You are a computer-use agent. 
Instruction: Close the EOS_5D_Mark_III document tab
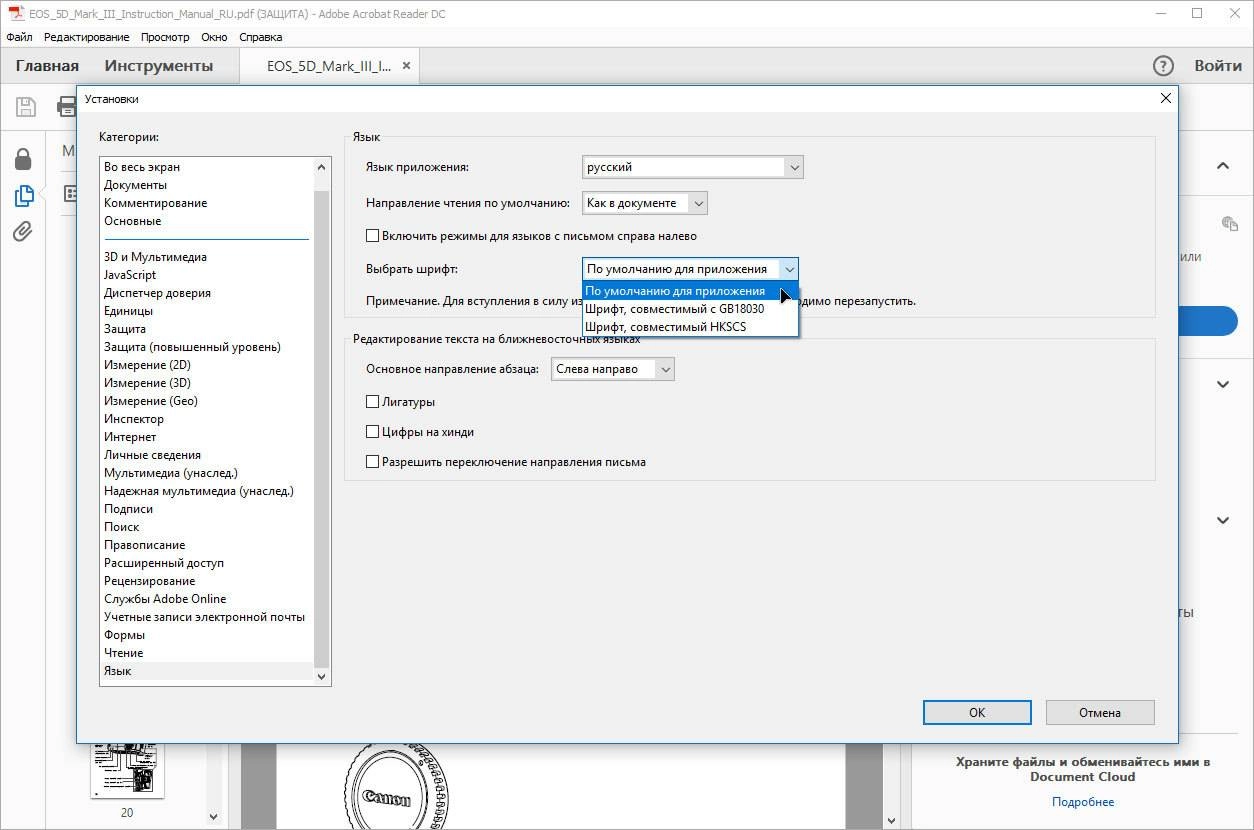406,66
